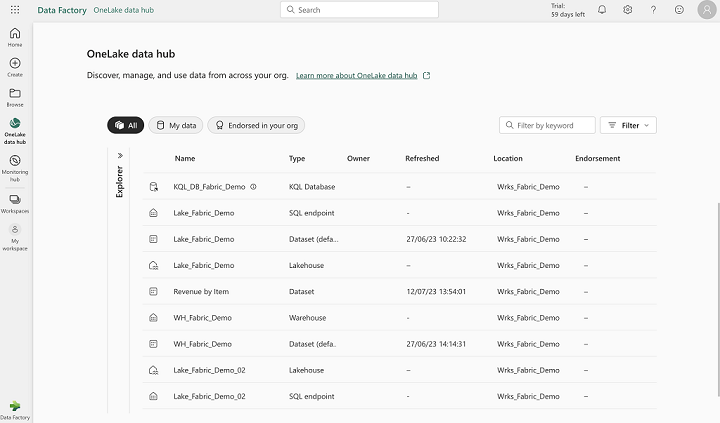The image size is (720, 423).
Task: Click OneLake data hub breadcrumb
Action: tap(124, 10)
